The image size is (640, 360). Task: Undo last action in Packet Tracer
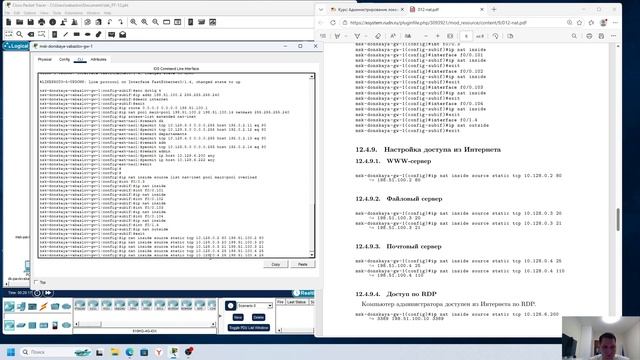pos(110,22)
